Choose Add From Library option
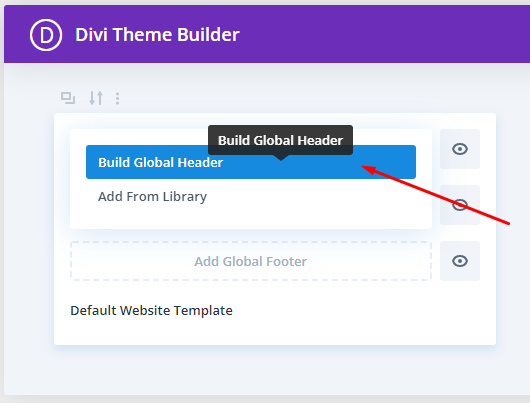The image size is (530, 403). [152, 196]
